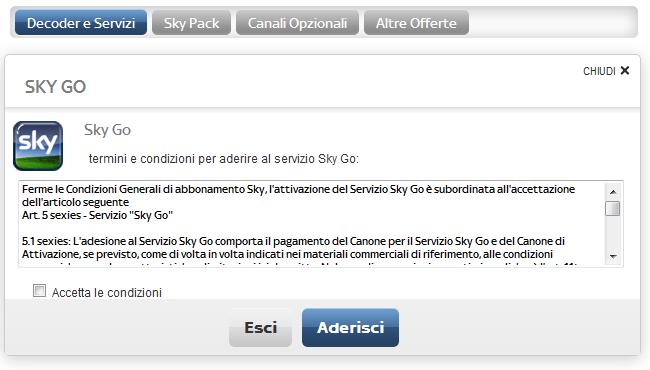
Task: Switch to the Sky Pack tab
Action: 191,23
